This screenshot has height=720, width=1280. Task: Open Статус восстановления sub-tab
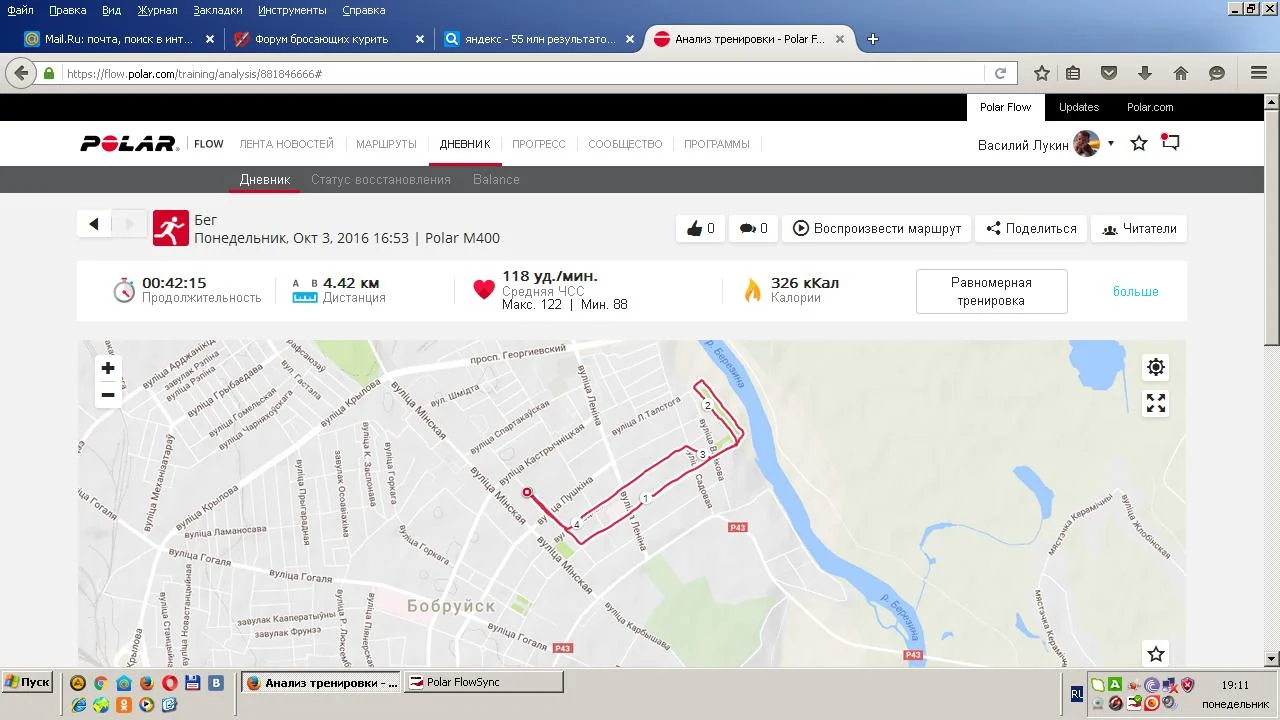pos(381,180)
